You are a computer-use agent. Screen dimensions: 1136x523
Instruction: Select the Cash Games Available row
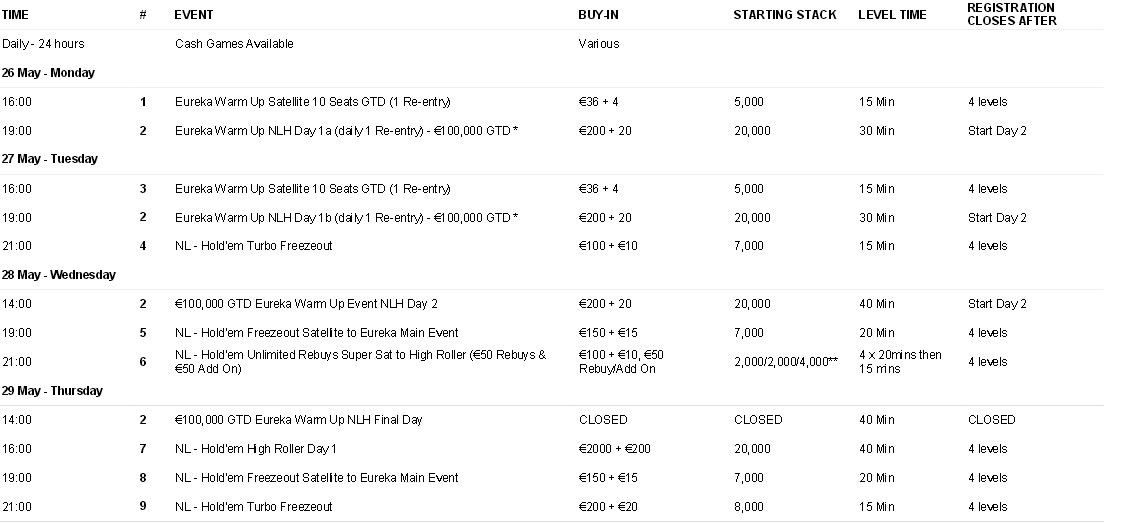pyautogui.click(x=552, y=43)
